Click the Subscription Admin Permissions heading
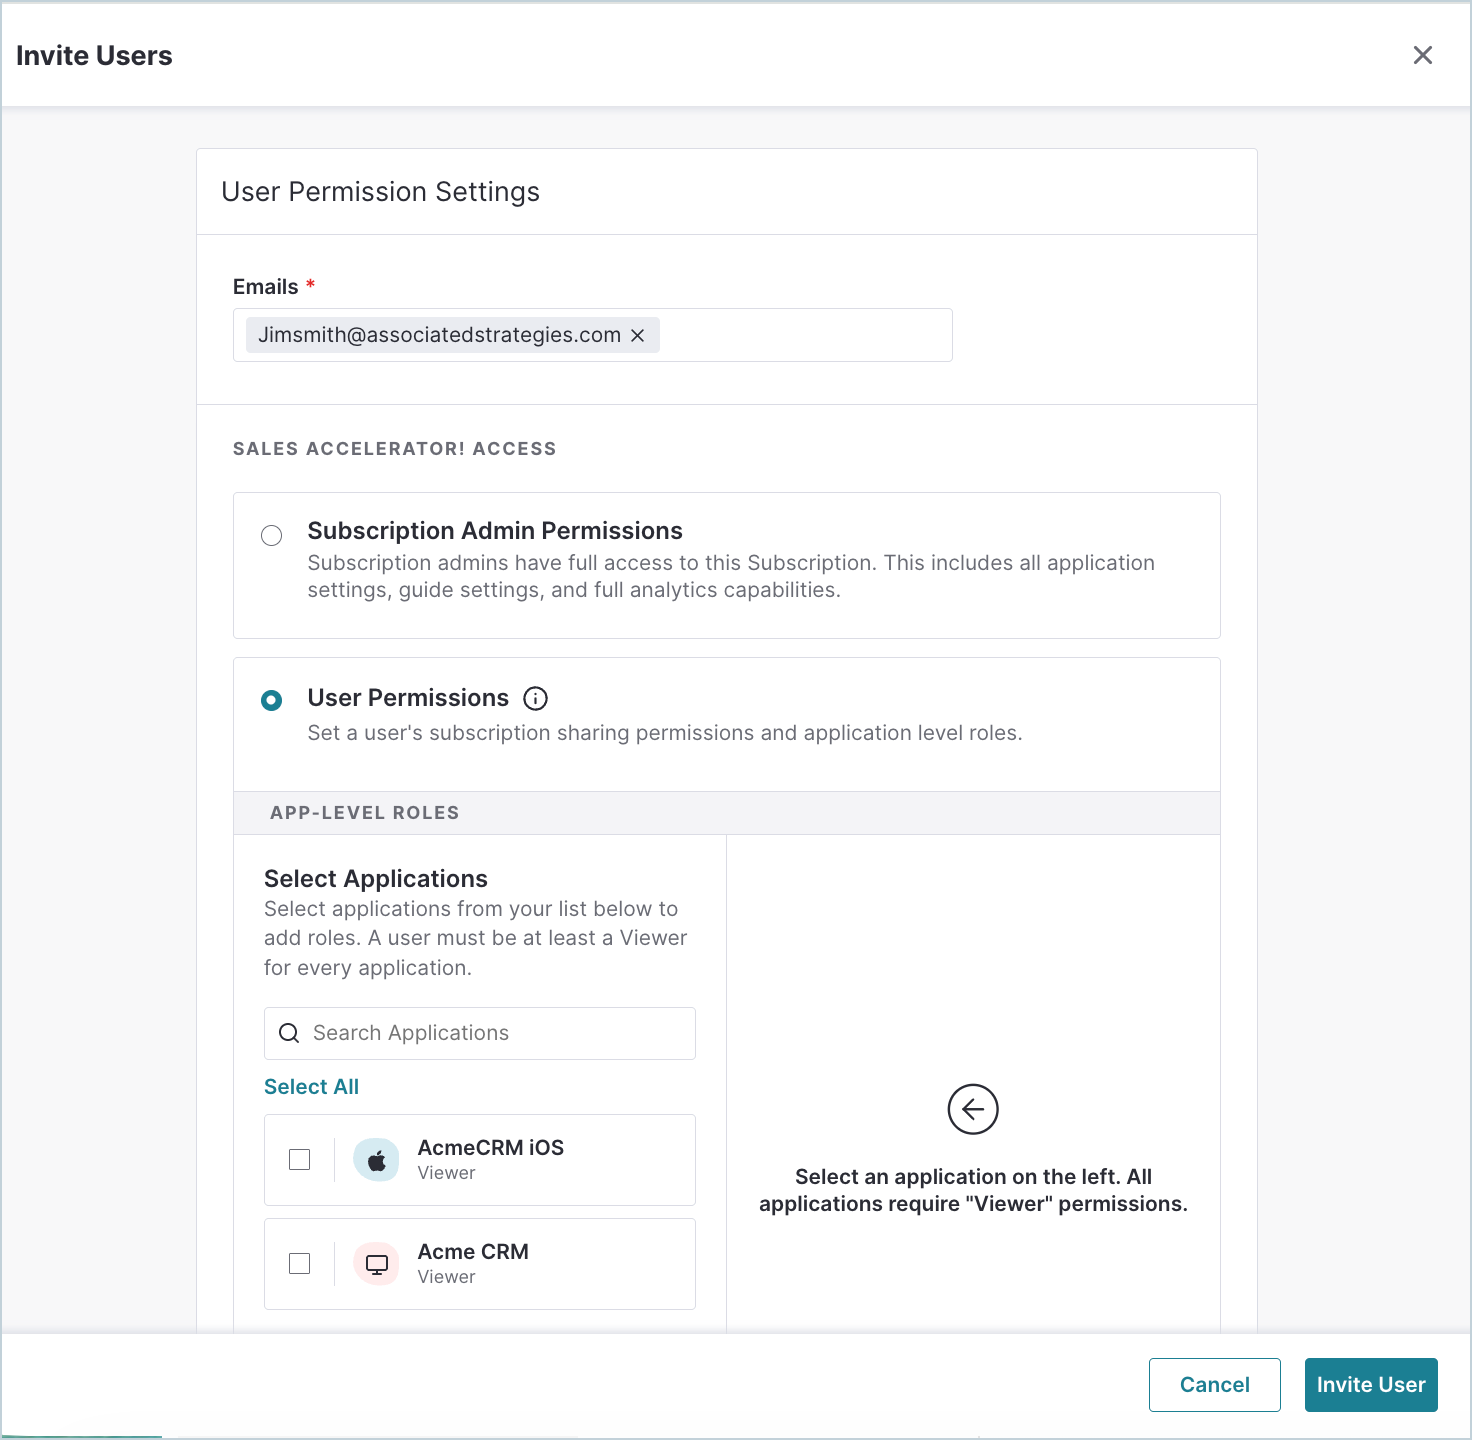1472x1440 pixels. 495,531
